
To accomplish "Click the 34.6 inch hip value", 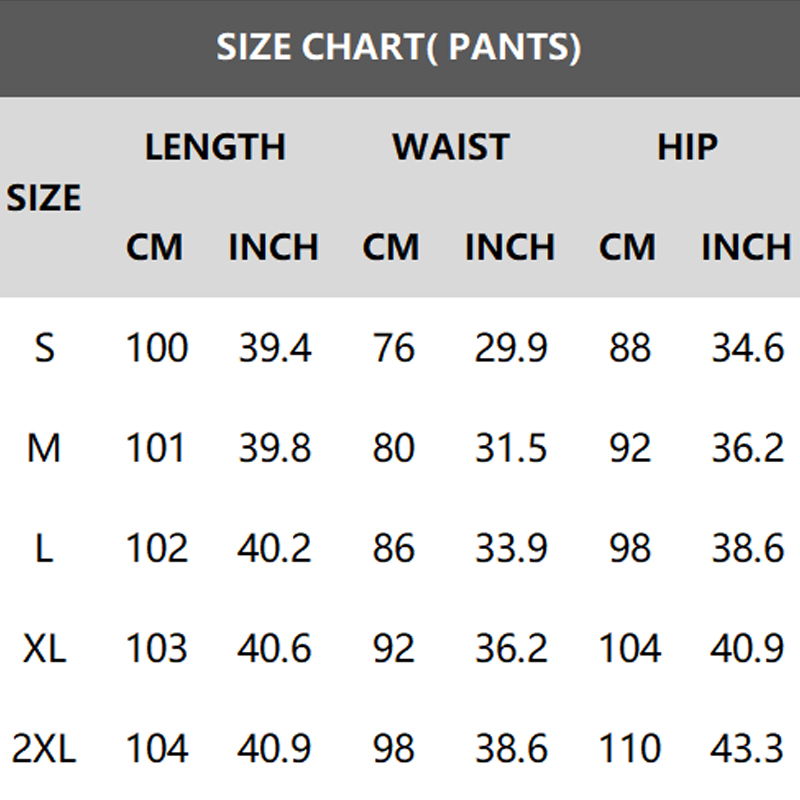I will tap(747, 349).
